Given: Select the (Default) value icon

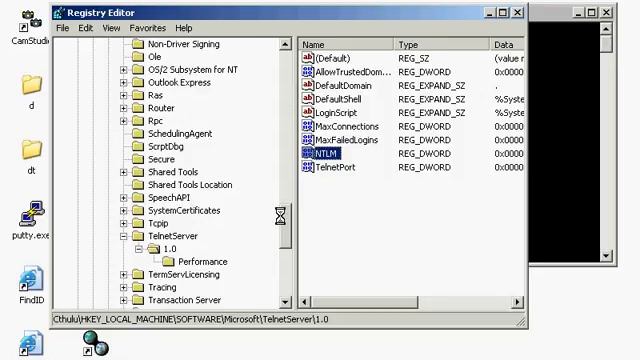Looking at the screenshot, I should point(307,58).
